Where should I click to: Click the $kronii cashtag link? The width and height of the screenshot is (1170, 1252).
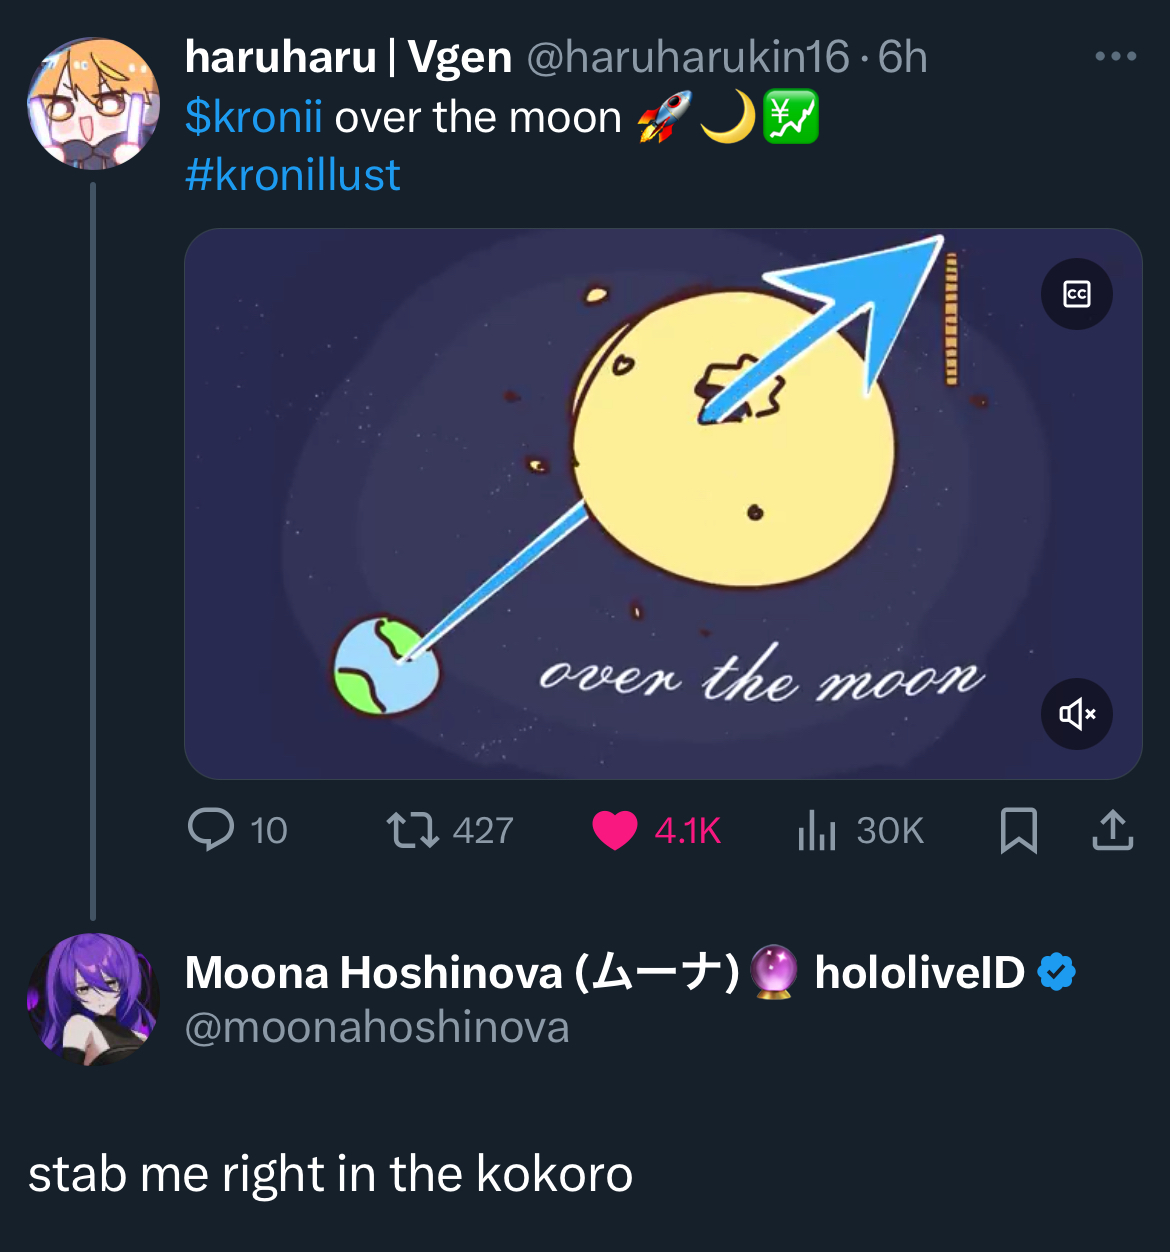coord(254,117)
